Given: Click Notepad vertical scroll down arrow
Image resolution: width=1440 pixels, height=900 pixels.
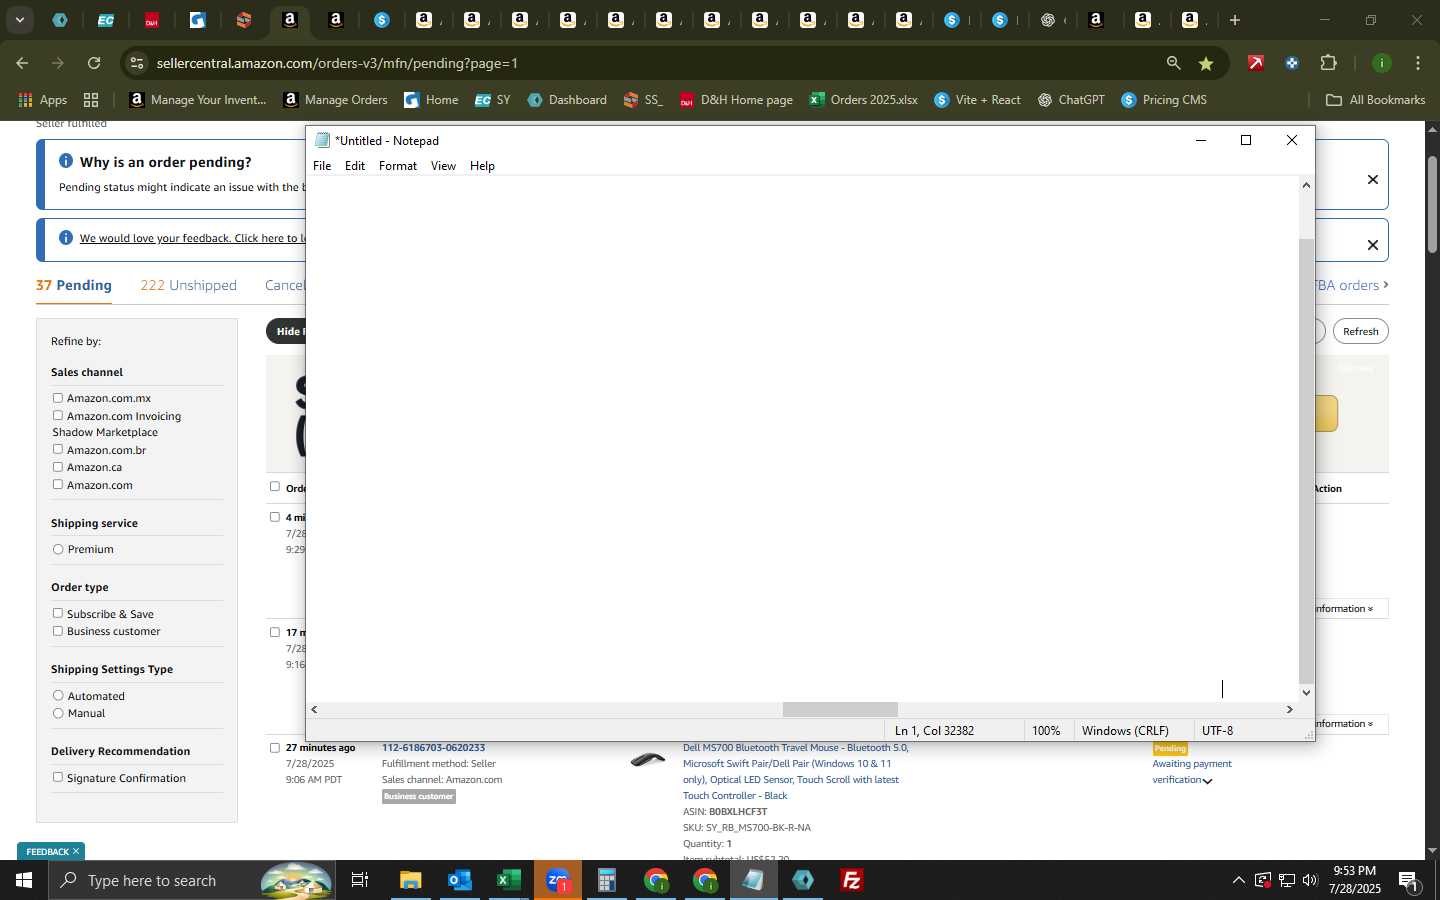Looking at the screenshot, I should click(x=1306, y=692).
